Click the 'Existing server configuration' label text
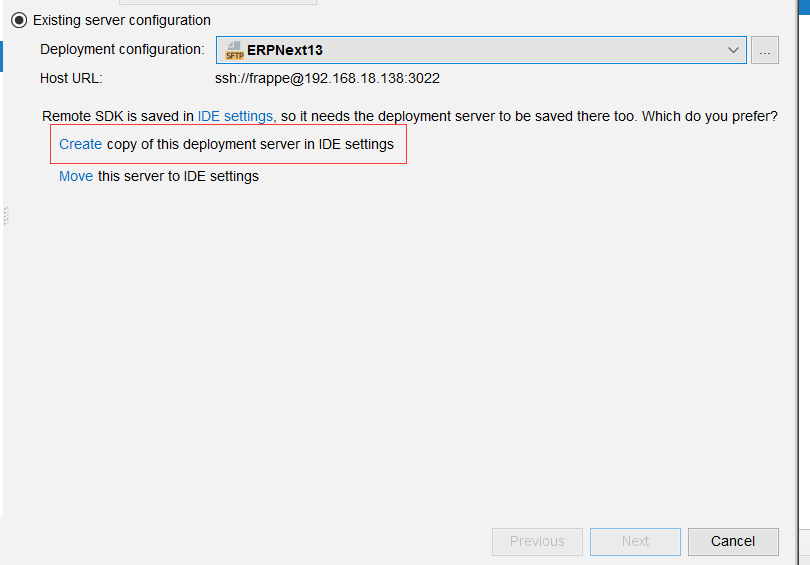This screenshot has width=810, height=565. tap(122, 20)
